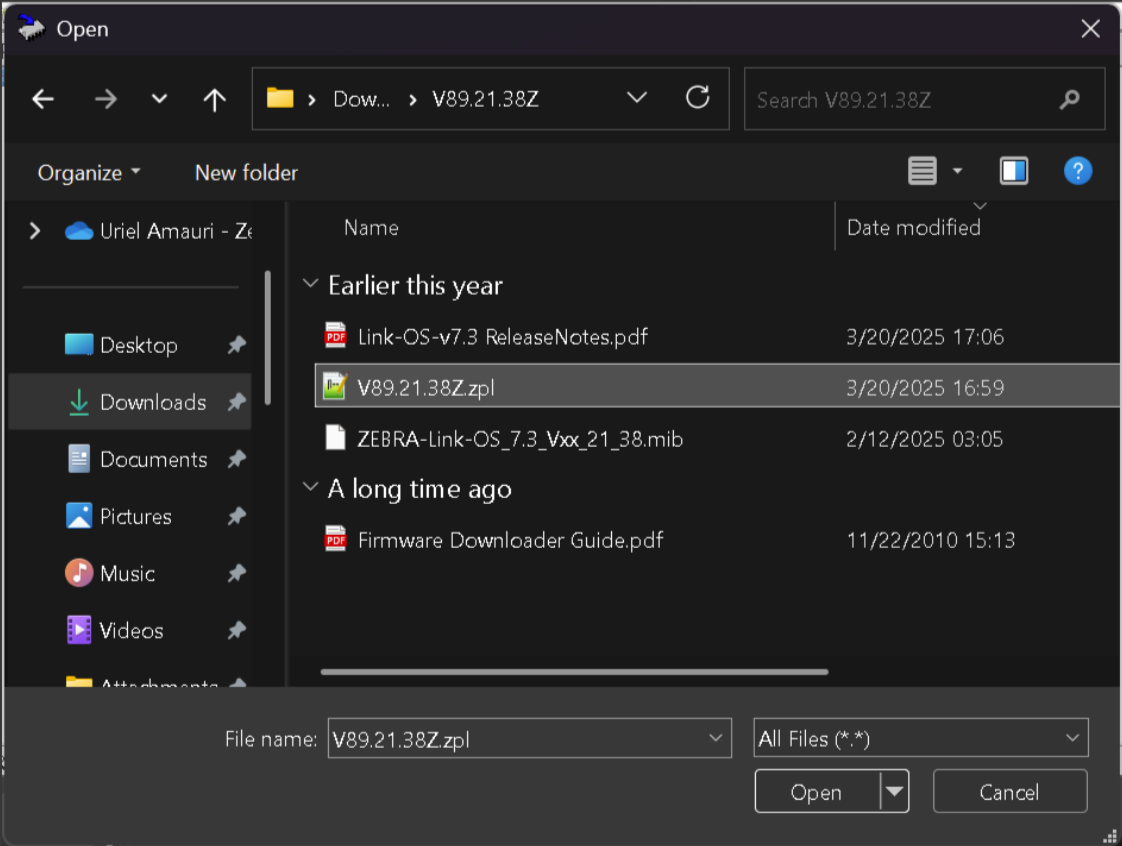Sort files by Date modified column
This screenshot has width=1122, height=846.
pos(914,228)
